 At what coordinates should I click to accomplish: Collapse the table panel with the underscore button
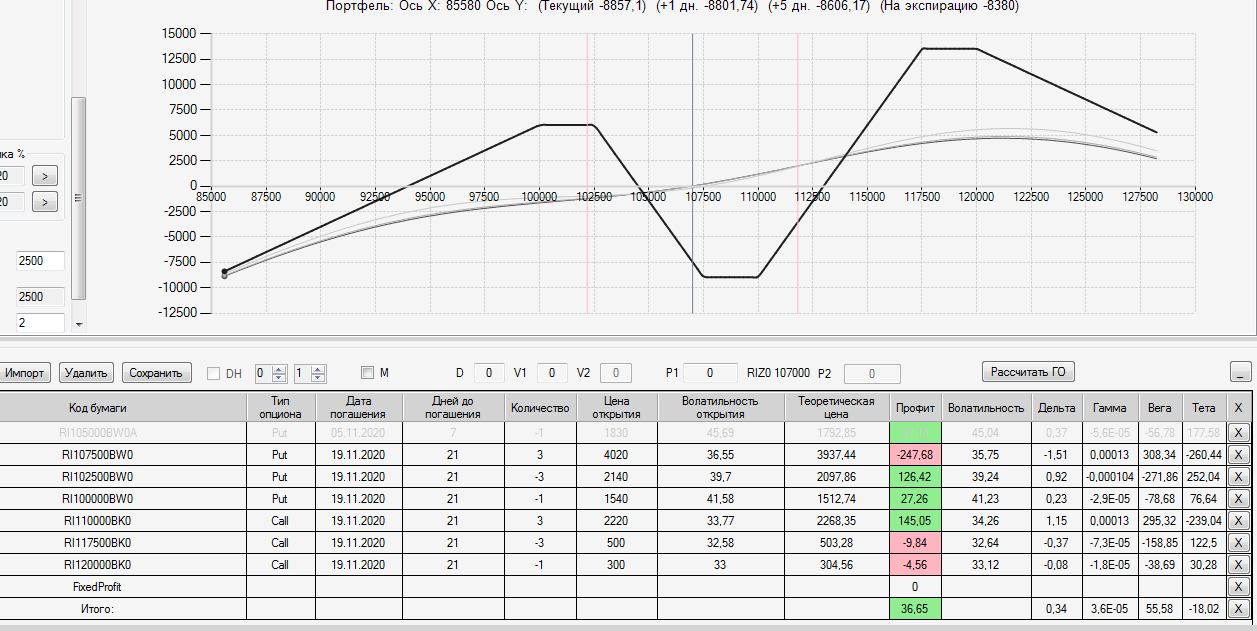click(1242, 373)
